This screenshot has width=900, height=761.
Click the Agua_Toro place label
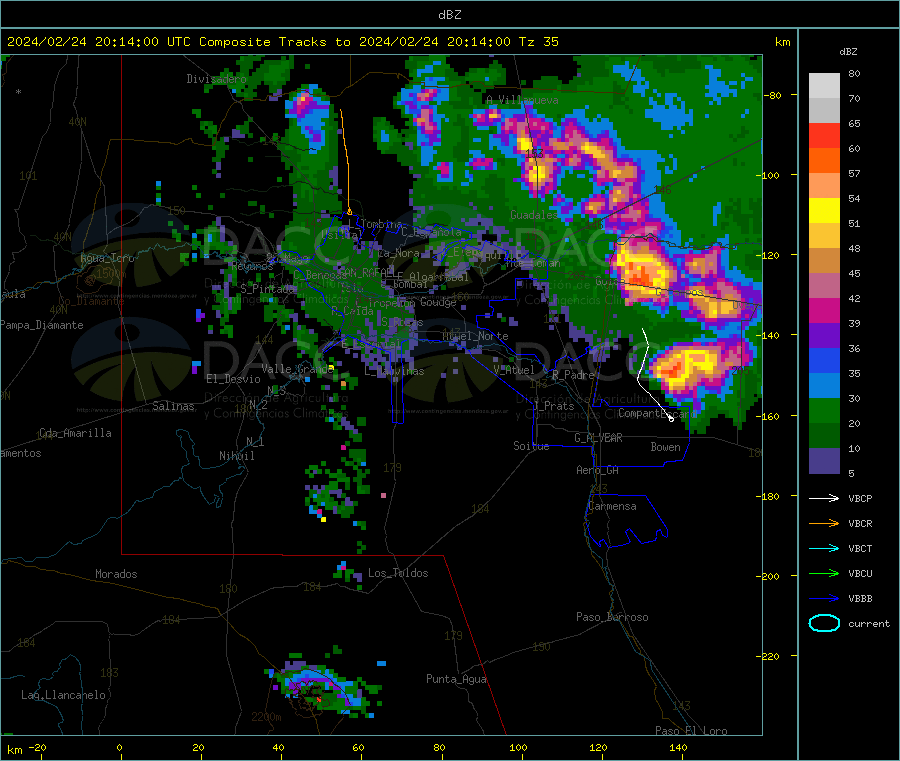[x=107, y=258]
